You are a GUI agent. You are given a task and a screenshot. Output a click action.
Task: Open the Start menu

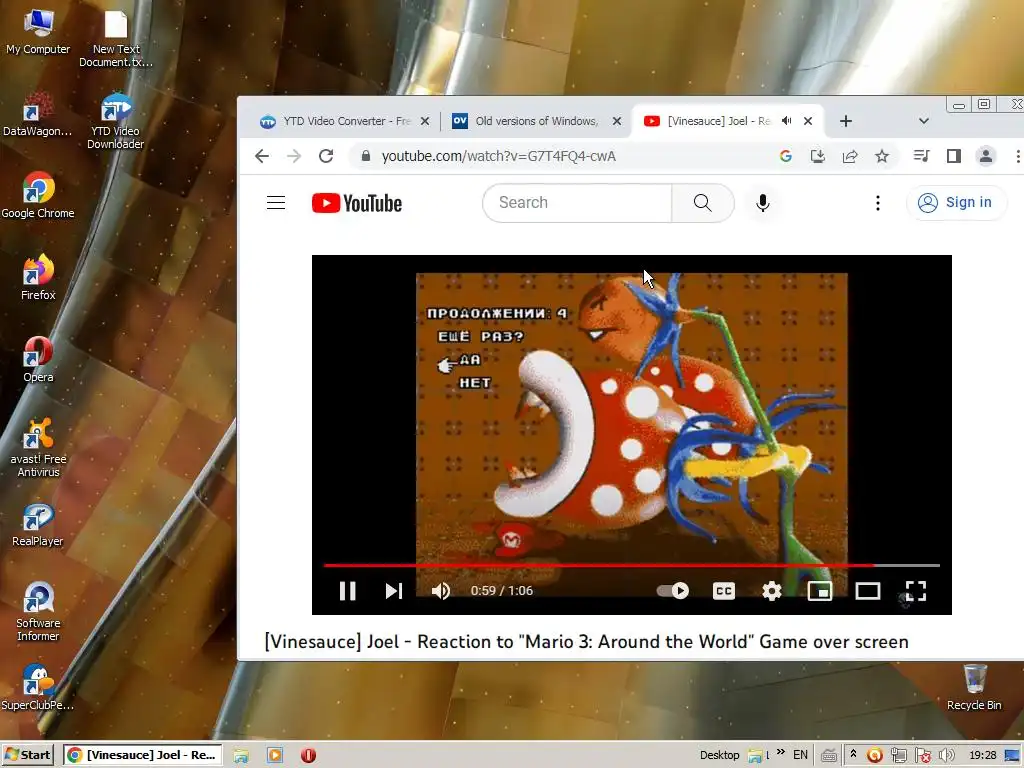click(x=28, y=755)
